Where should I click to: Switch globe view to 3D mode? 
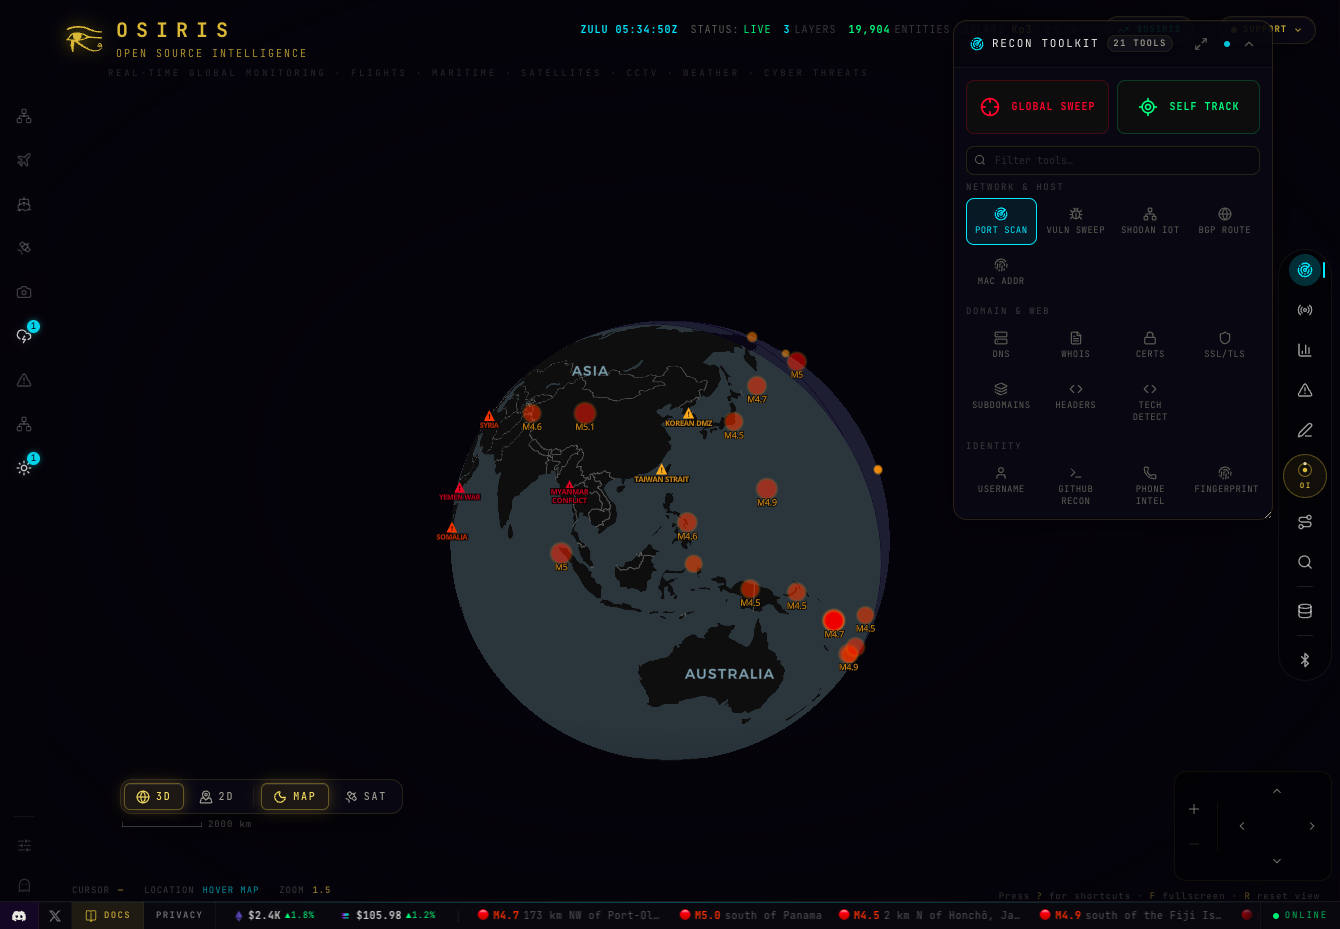(154, 797)
